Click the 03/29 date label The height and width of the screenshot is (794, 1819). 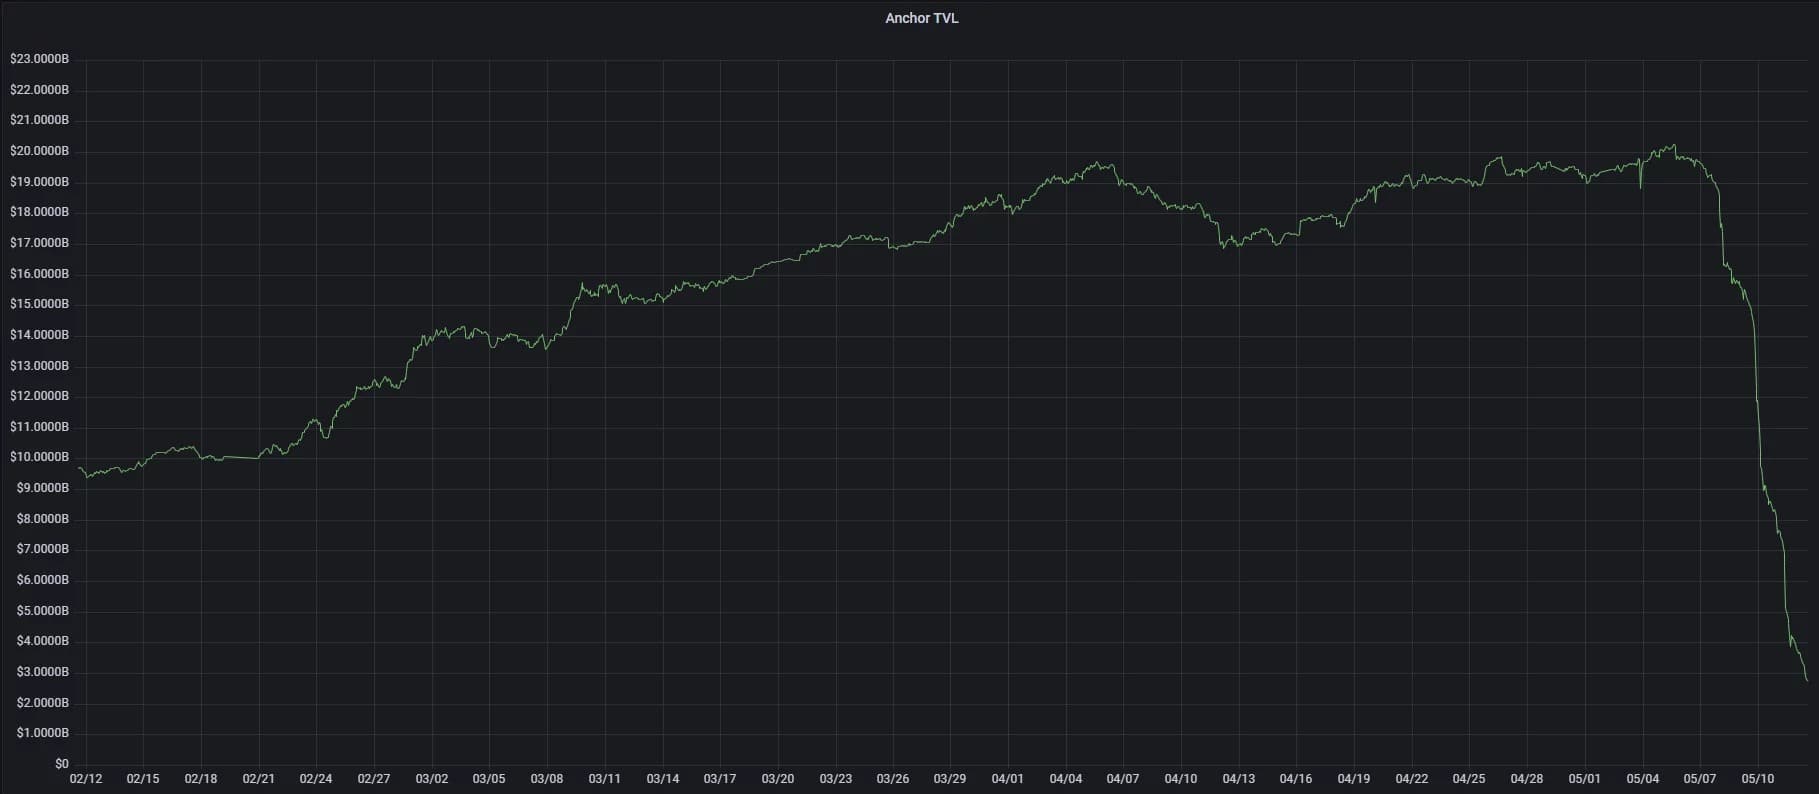coord(950,779)
